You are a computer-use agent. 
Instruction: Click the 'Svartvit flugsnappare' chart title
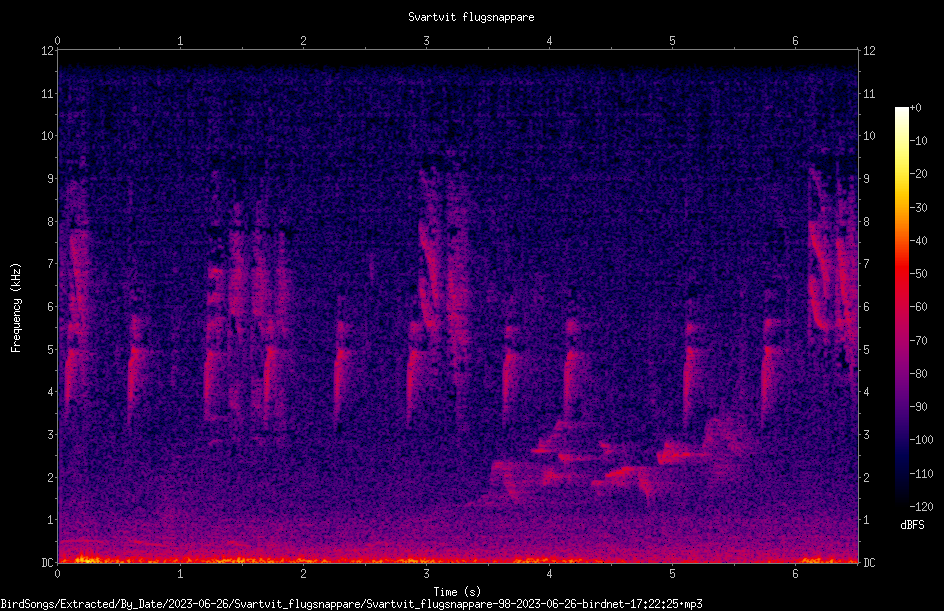[471, 17]
